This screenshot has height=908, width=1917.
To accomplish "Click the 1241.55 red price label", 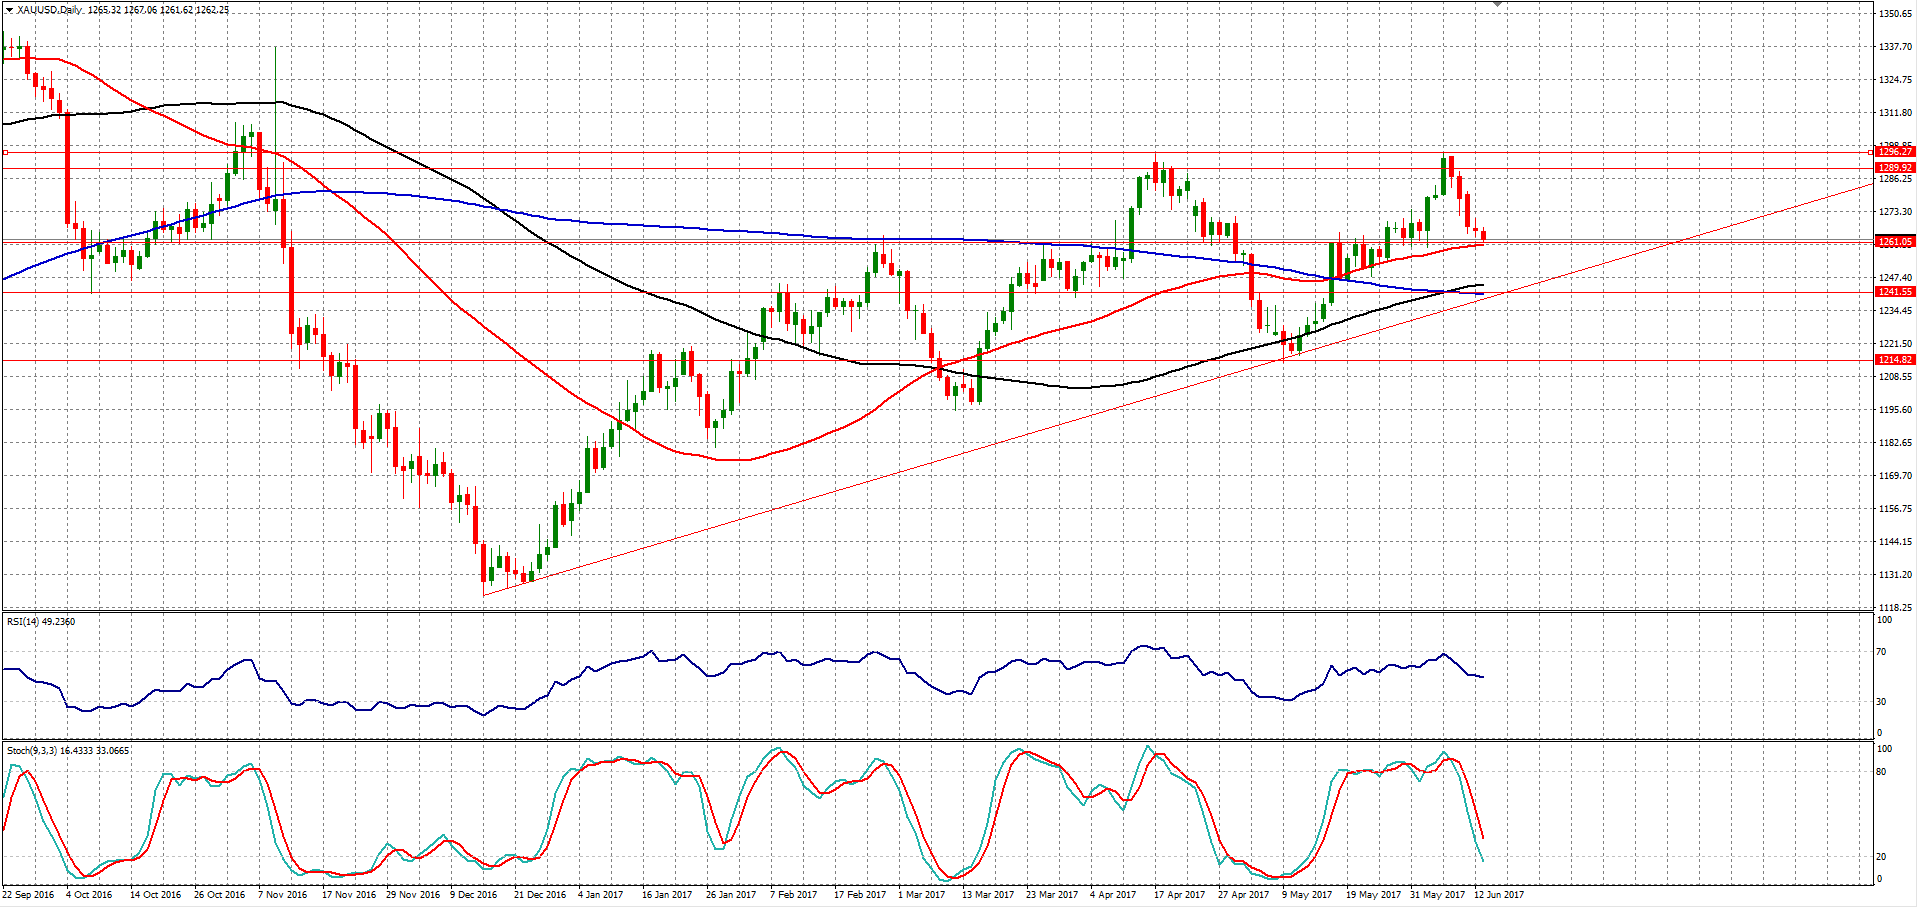I will [x=1894, y=292].
